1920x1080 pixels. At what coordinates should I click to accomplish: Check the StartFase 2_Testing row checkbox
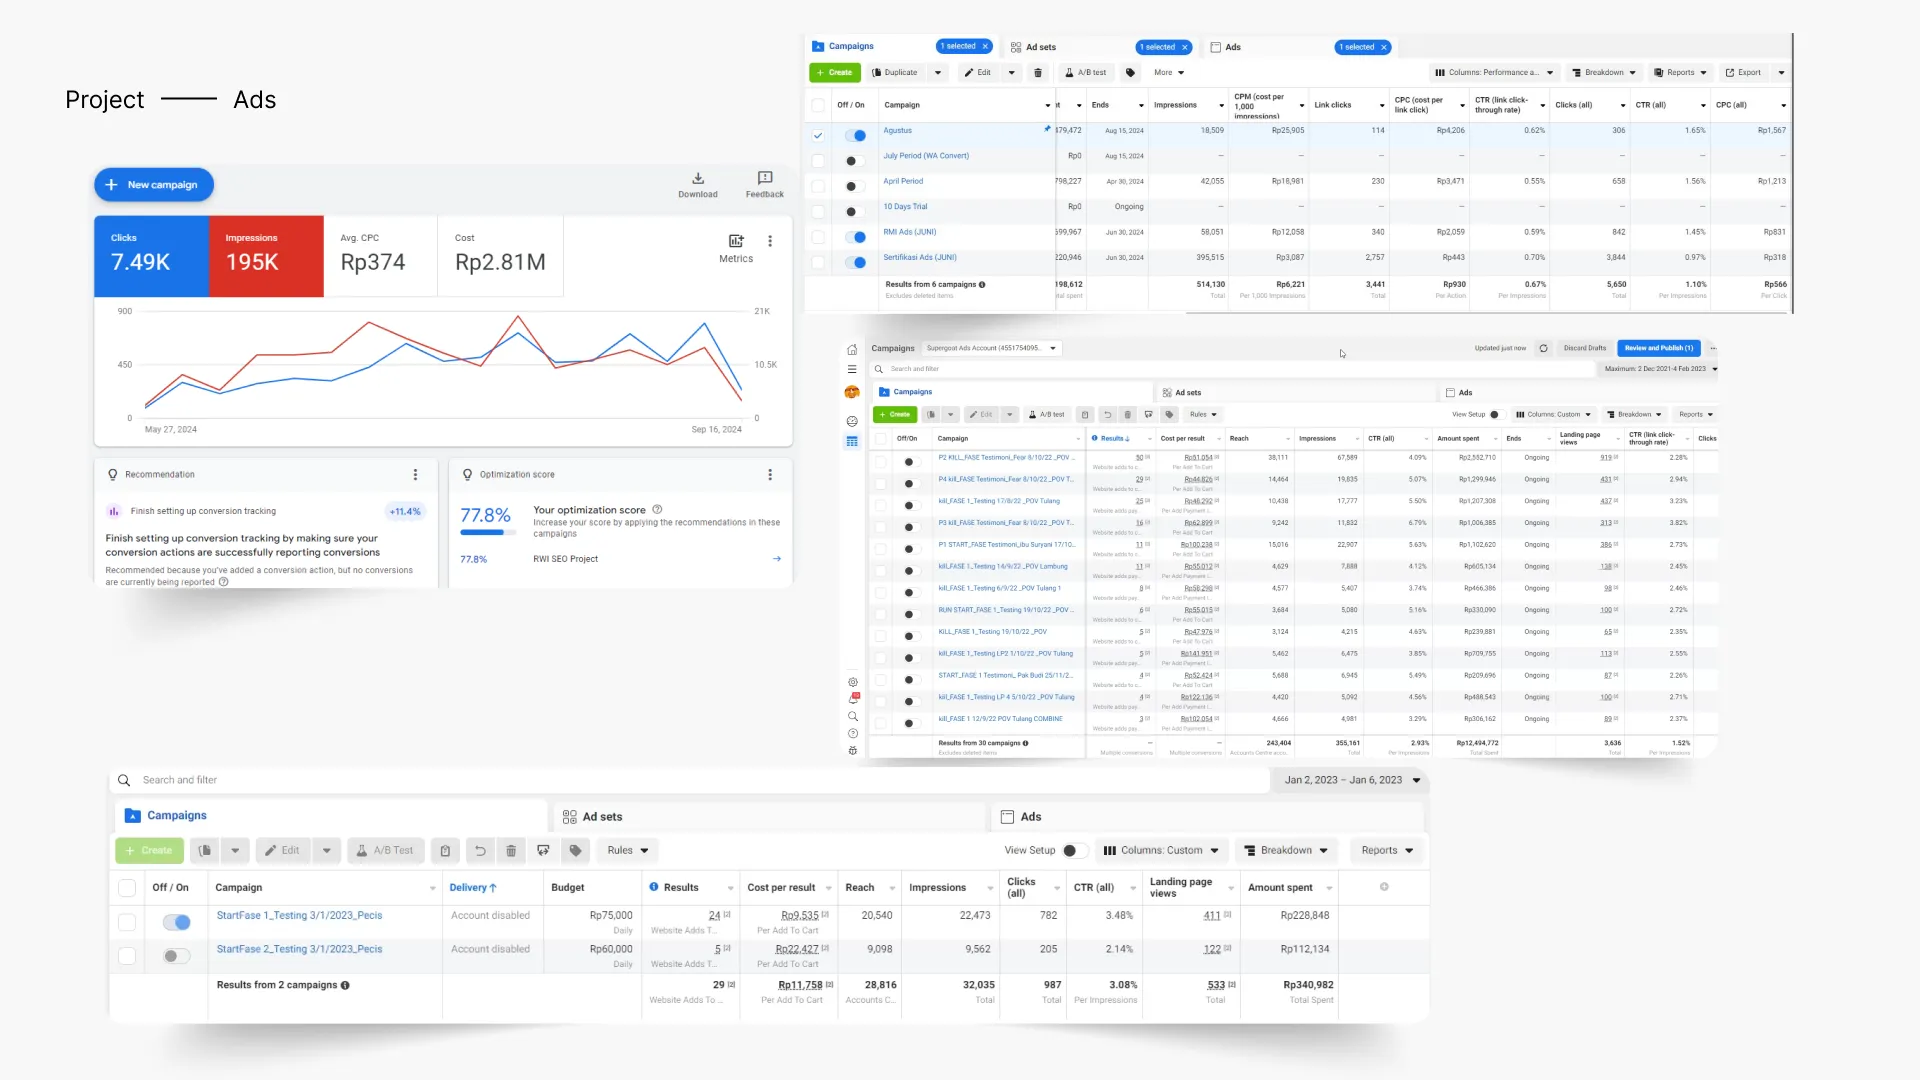click(127, 956)
